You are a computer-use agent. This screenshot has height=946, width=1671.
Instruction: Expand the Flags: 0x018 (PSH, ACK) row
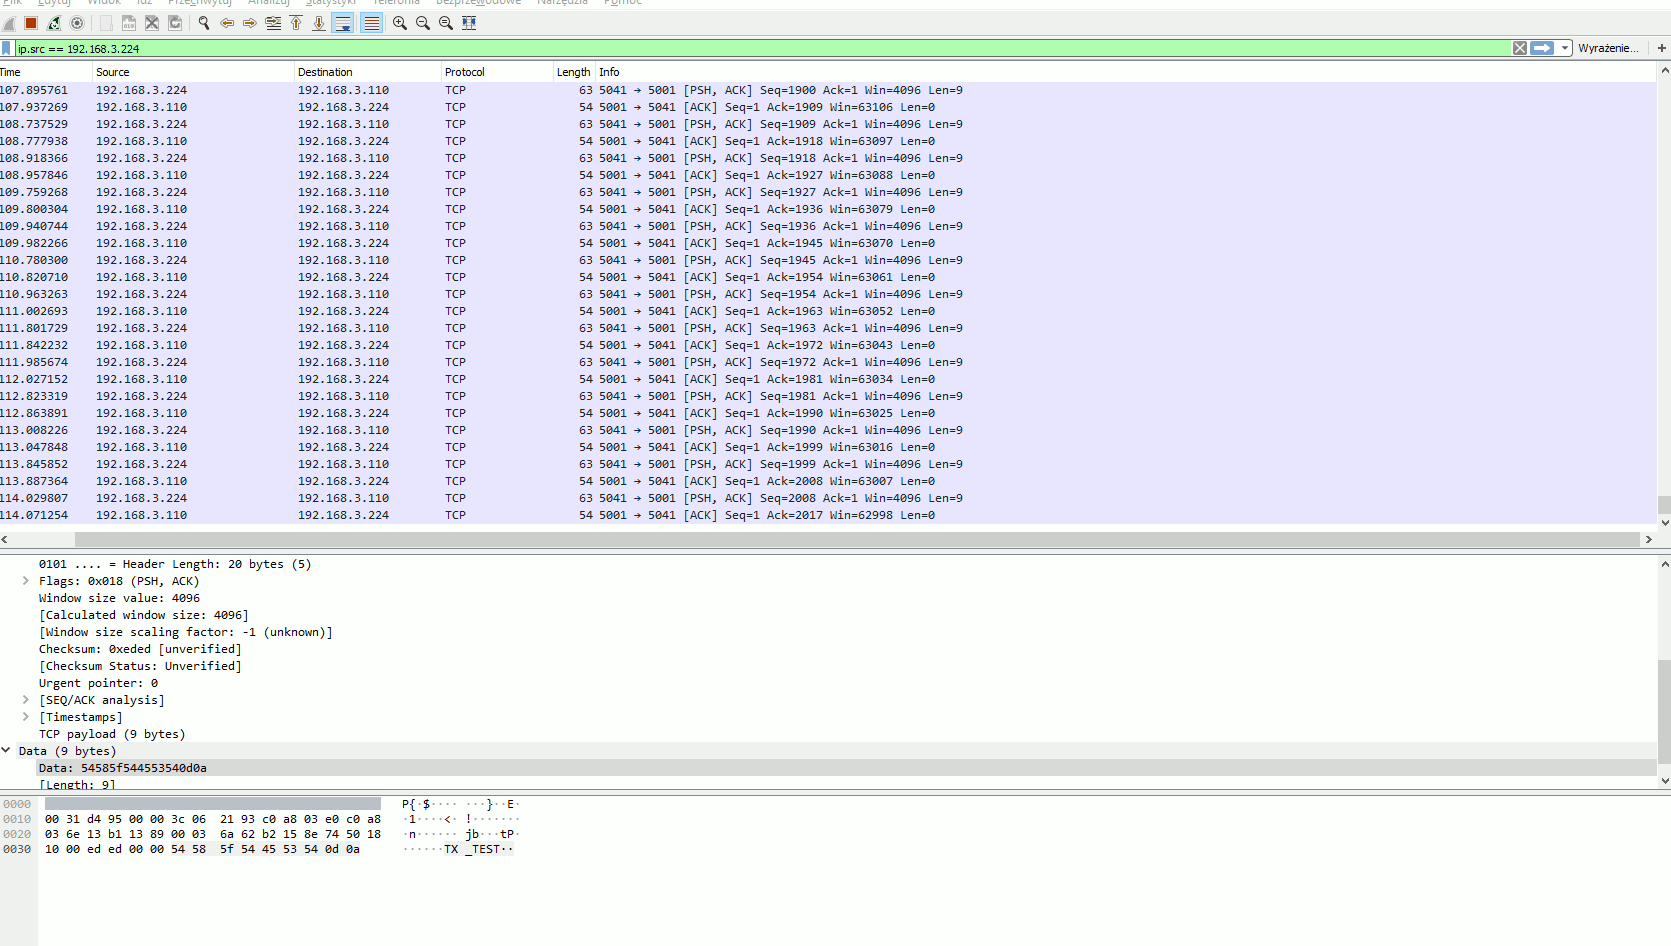tap(26, 581)
